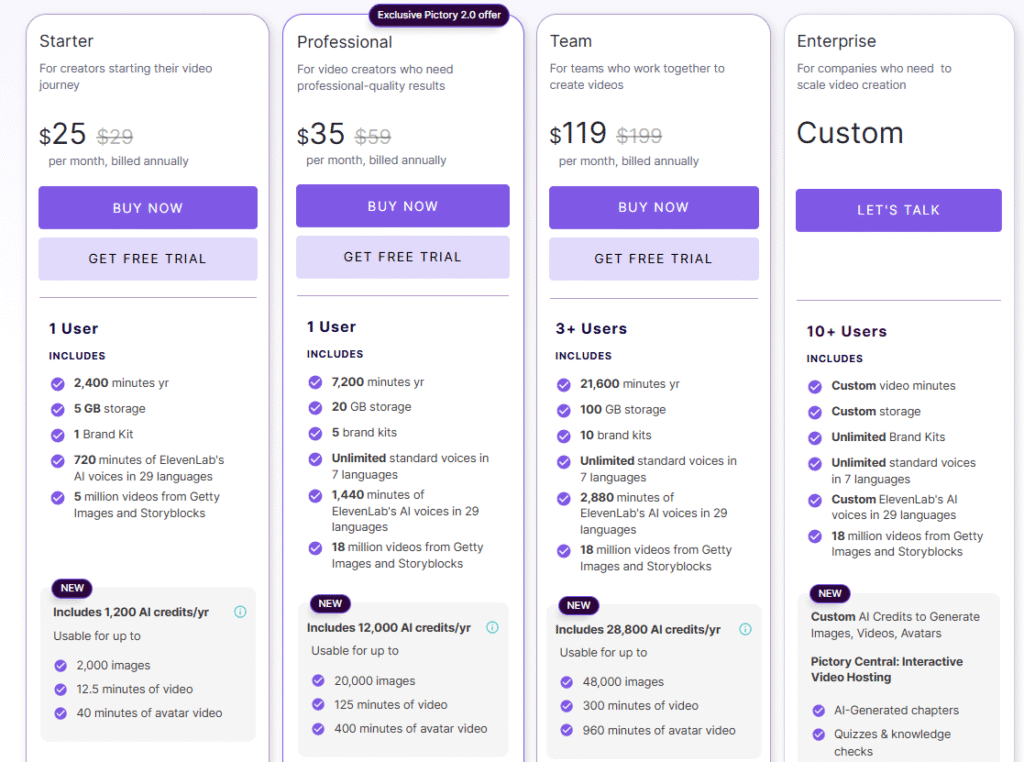The image size is (1024, 762).
Task: Click checkmark next to 100 GB storage
Action: tap(564, 410)
